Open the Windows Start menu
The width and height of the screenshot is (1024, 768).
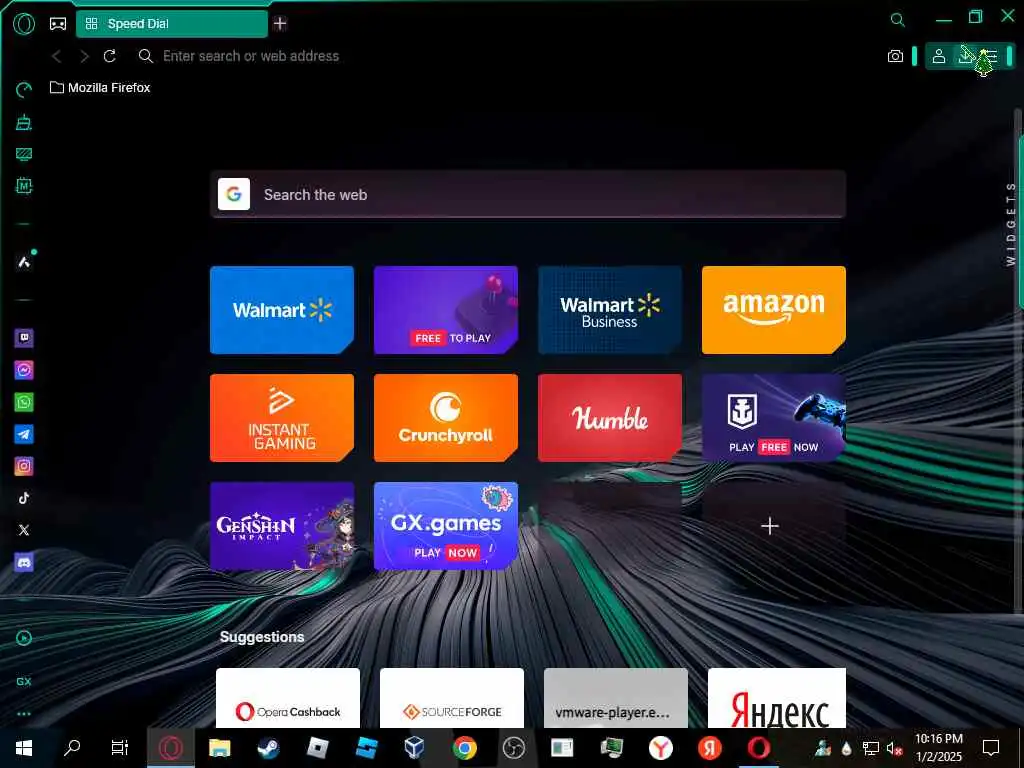click(x=24, y=748)
